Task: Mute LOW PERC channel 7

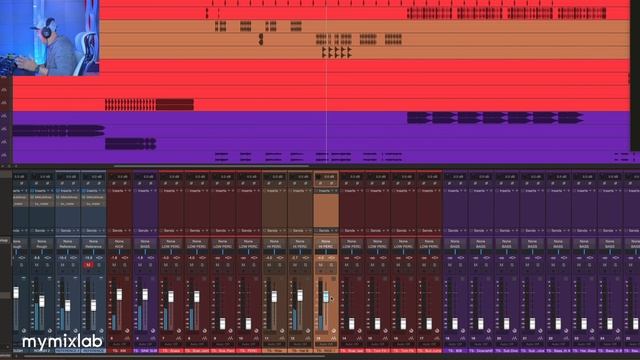Action: 165,265
